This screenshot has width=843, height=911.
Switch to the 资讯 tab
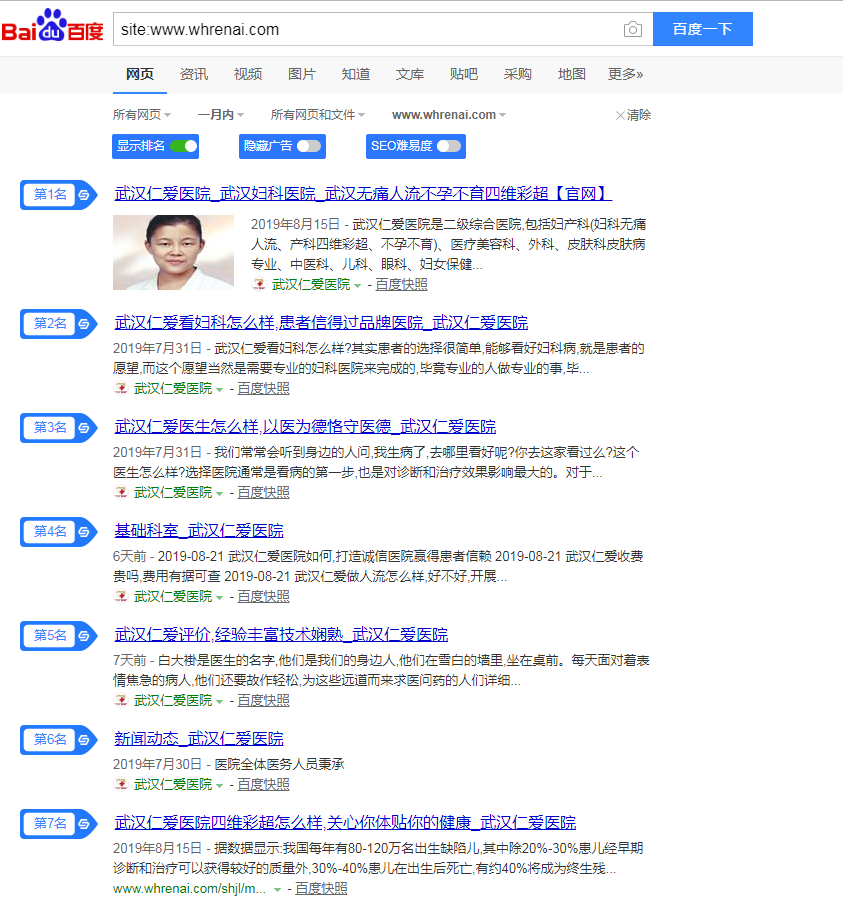(x=193, y=74)
